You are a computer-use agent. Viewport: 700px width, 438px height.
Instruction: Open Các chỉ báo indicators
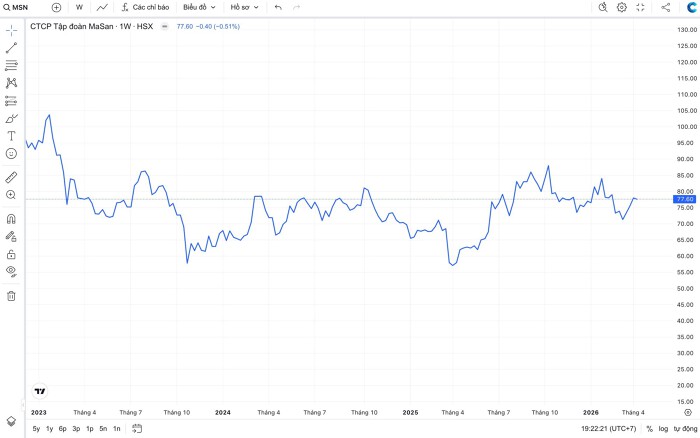(x=146, y=7)
